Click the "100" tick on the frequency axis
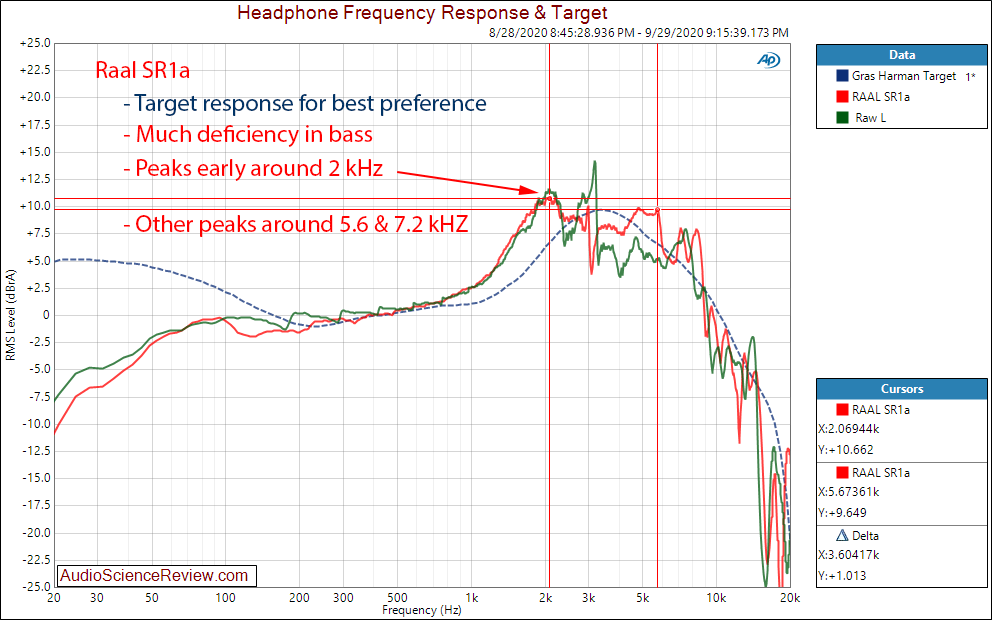The height and width of the screenshot is (620, 992). tap(226, 598)
